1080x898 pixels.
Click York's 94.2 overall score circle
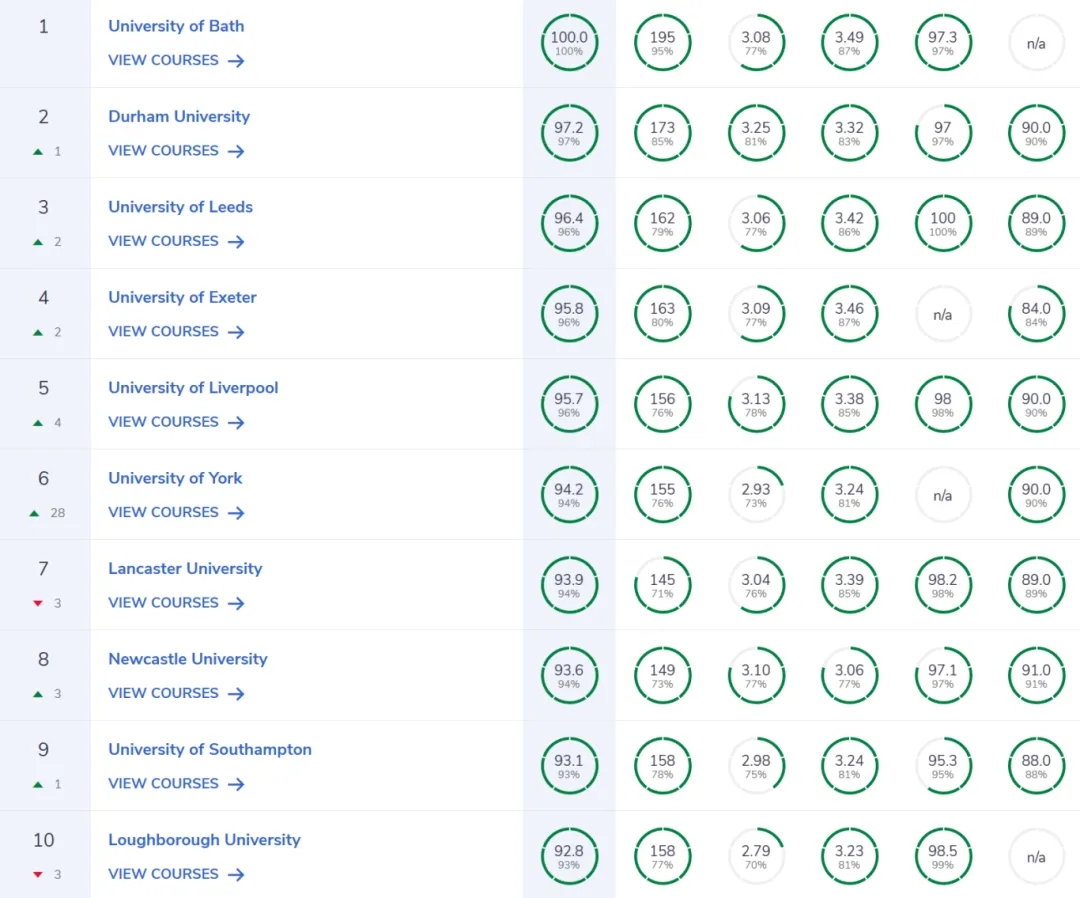[569, 495]
